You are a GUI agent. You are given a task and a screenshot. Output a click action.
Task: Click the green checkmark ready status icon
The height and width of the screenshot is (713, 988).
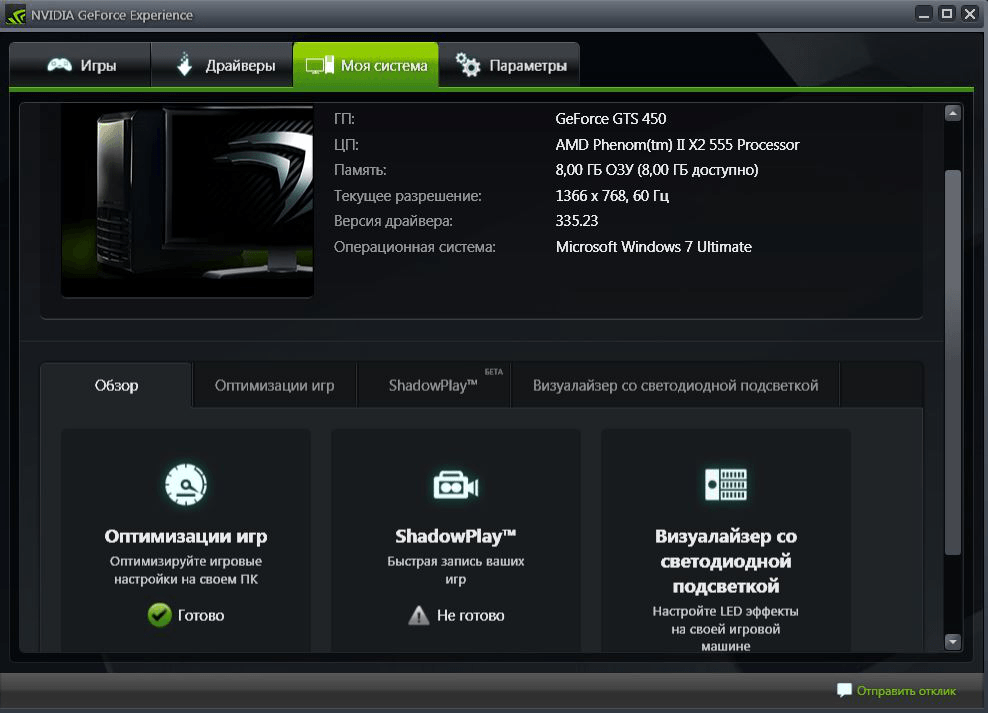coord(159,615)
